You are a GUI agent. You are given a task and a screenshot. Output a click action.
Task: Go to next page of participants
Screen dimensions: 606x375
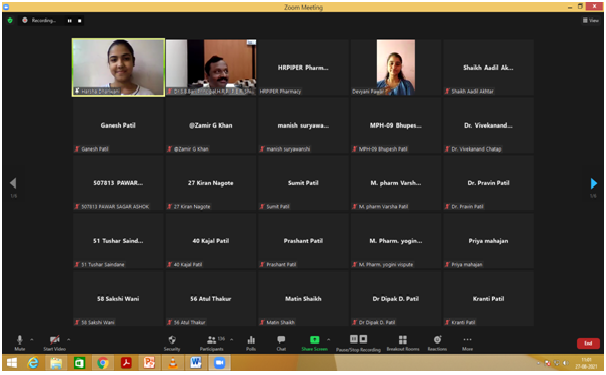[x=594, y=183]
